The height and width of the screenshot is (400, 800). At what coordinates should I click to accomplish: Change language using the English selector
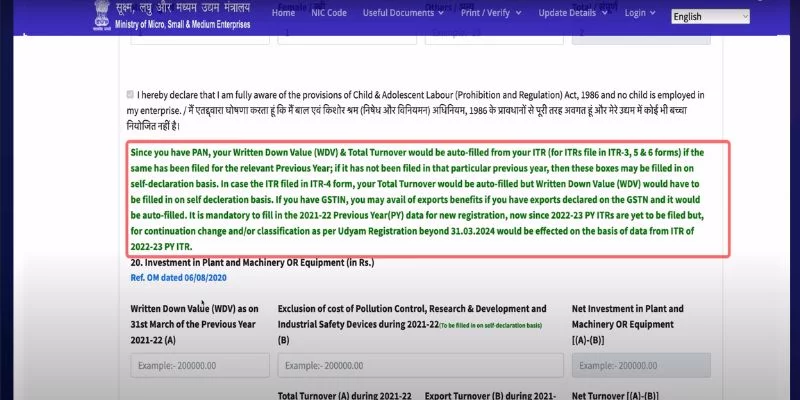[x=710, y=17]
